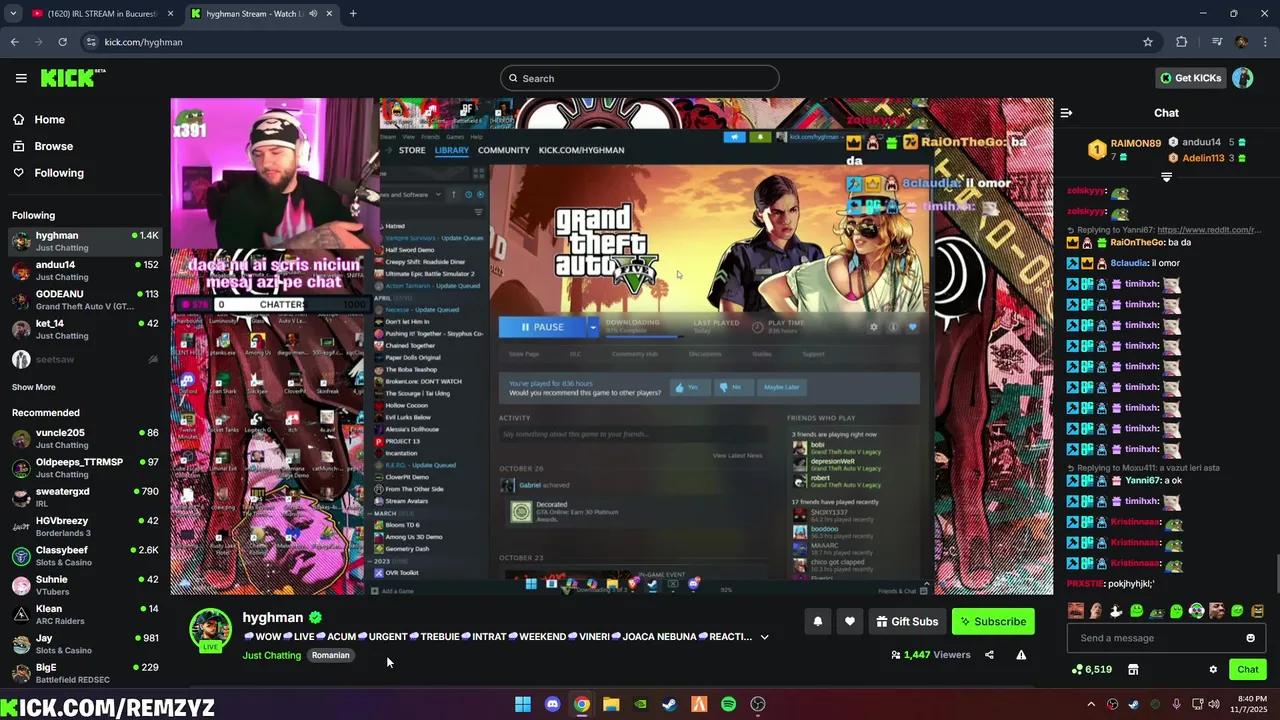Open the chat shop icon
The height and width of the screenshot is (720, 1280).
[x=1133, y=669]
